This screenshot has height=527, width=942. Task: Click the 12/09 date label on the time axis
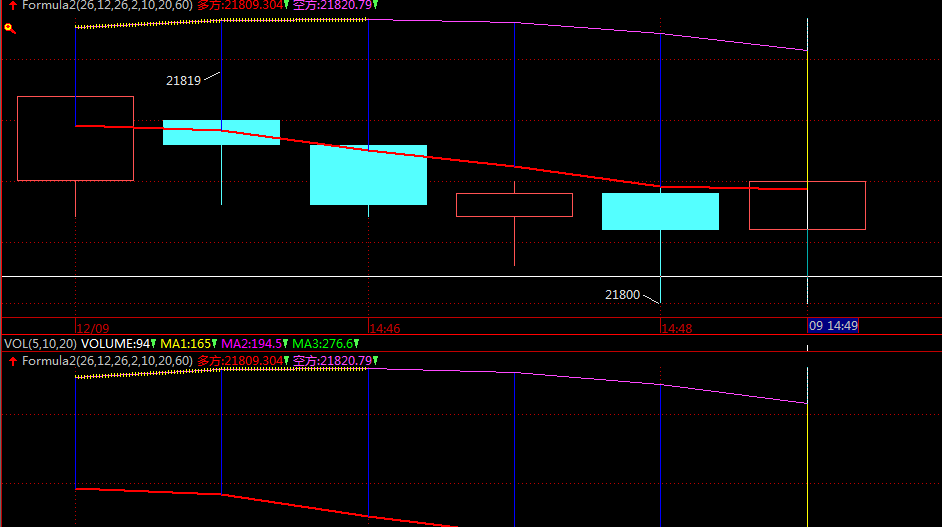(93, 329)
